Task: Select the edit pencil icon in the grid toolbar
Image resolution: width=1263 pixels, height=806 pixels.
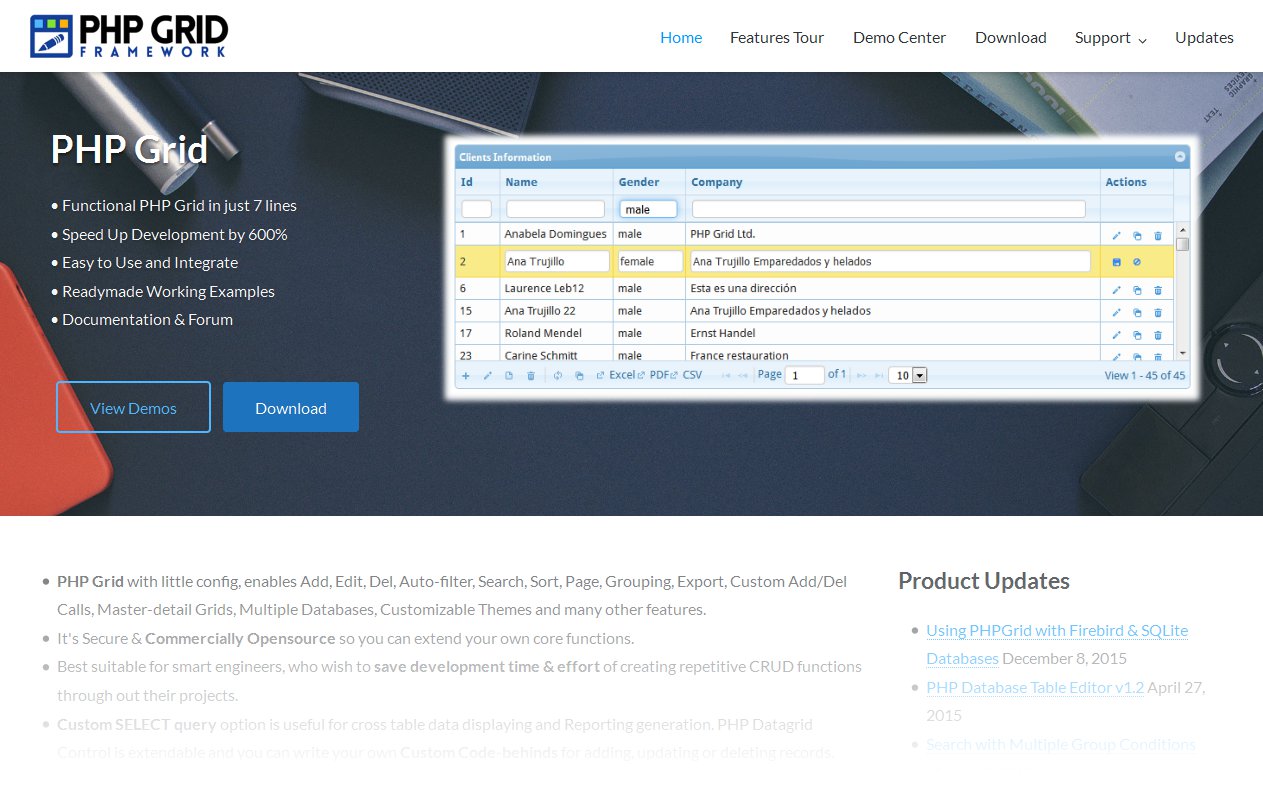Action: click(x=488, y=375)
